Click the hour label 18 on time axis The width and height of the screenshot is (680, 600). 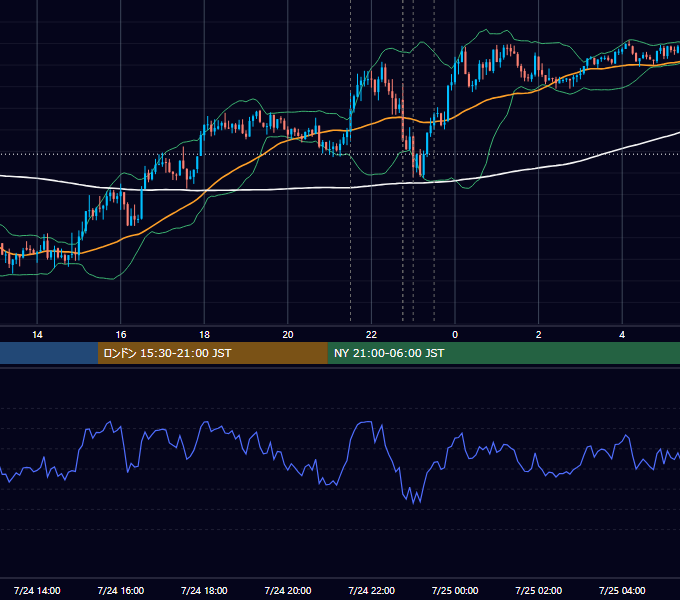tap(204, 335)
